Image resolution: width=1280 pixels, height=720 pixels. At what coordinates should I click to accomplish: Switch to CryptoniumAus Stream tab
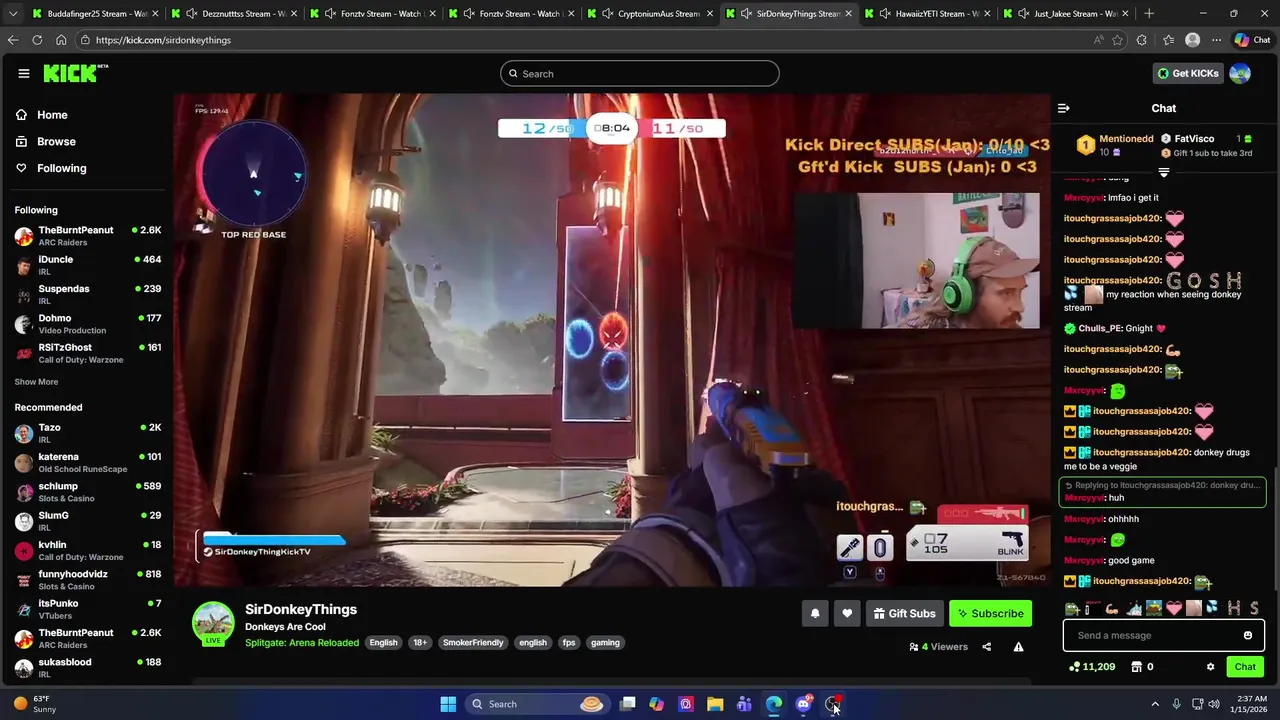coord(651,14)
